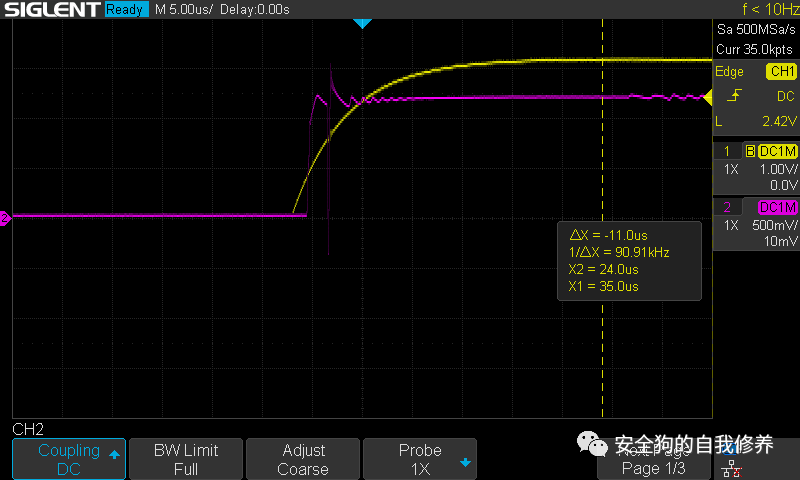800x480 pixels.
Task: Select the CH1 trigger source label
Action: click(x=782, y=71)
